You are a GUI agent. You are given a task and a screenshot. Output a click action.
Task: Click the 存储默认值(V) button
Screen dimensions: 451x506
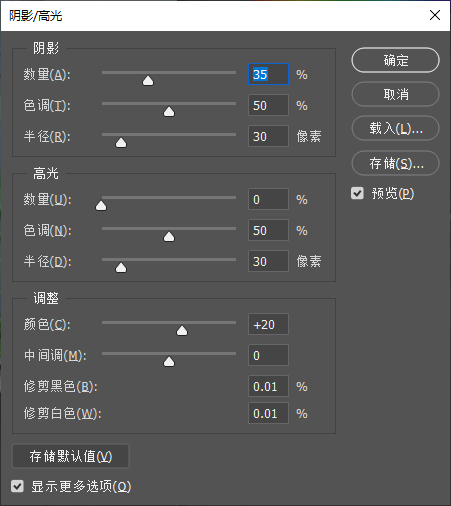(x=70, y=456)
